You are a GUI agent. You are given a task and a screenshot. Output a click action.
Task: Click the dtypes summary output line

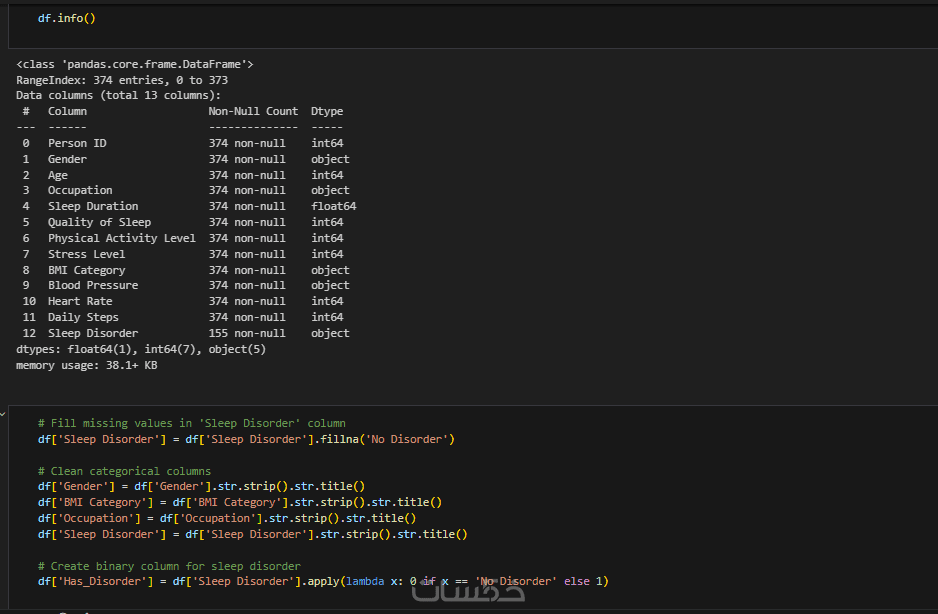pos(141,349)
